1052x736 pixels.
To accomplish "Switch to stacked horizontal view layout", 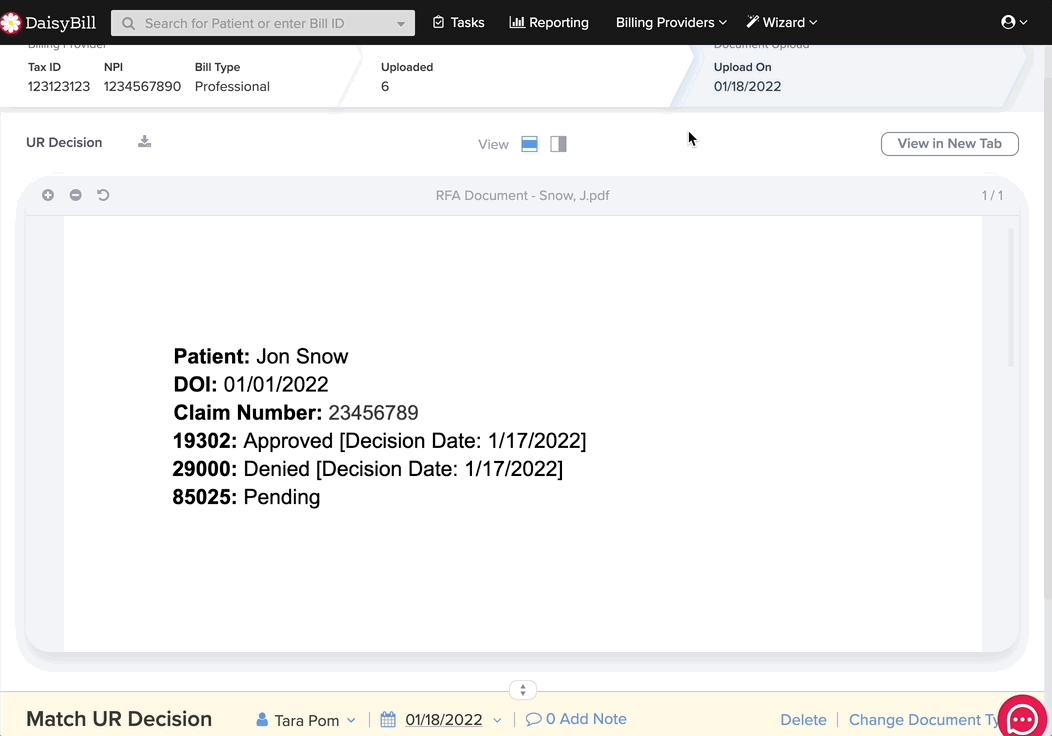I will click(x=529, y=144).
